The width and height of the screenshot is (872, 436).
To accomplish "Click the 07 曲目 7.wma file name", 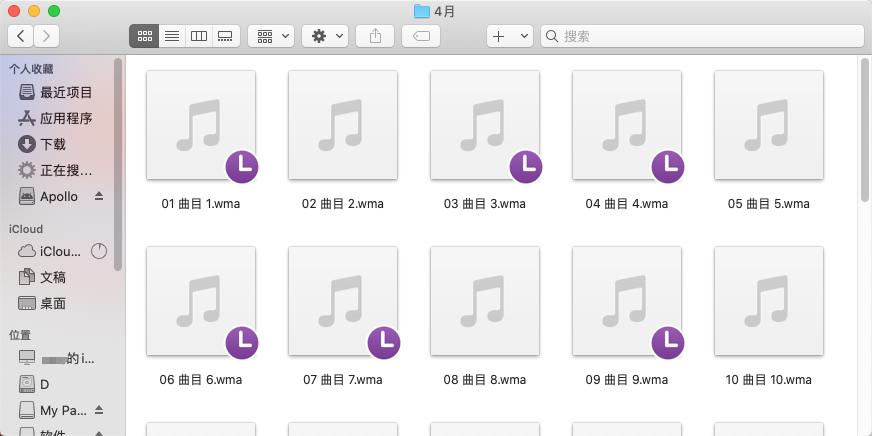I will coord(343,380).
